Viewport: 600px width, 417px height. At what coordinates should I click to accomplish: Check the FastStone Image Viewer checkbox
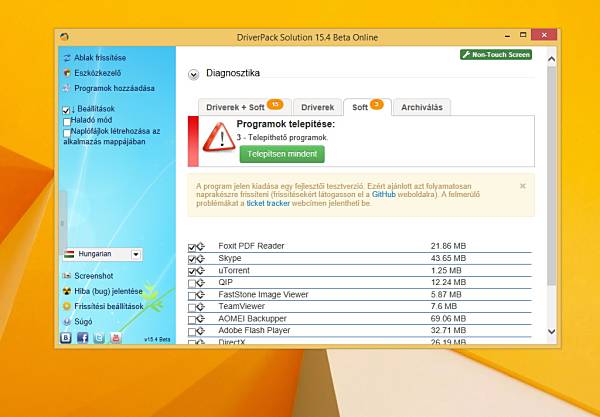coord(192,296)
